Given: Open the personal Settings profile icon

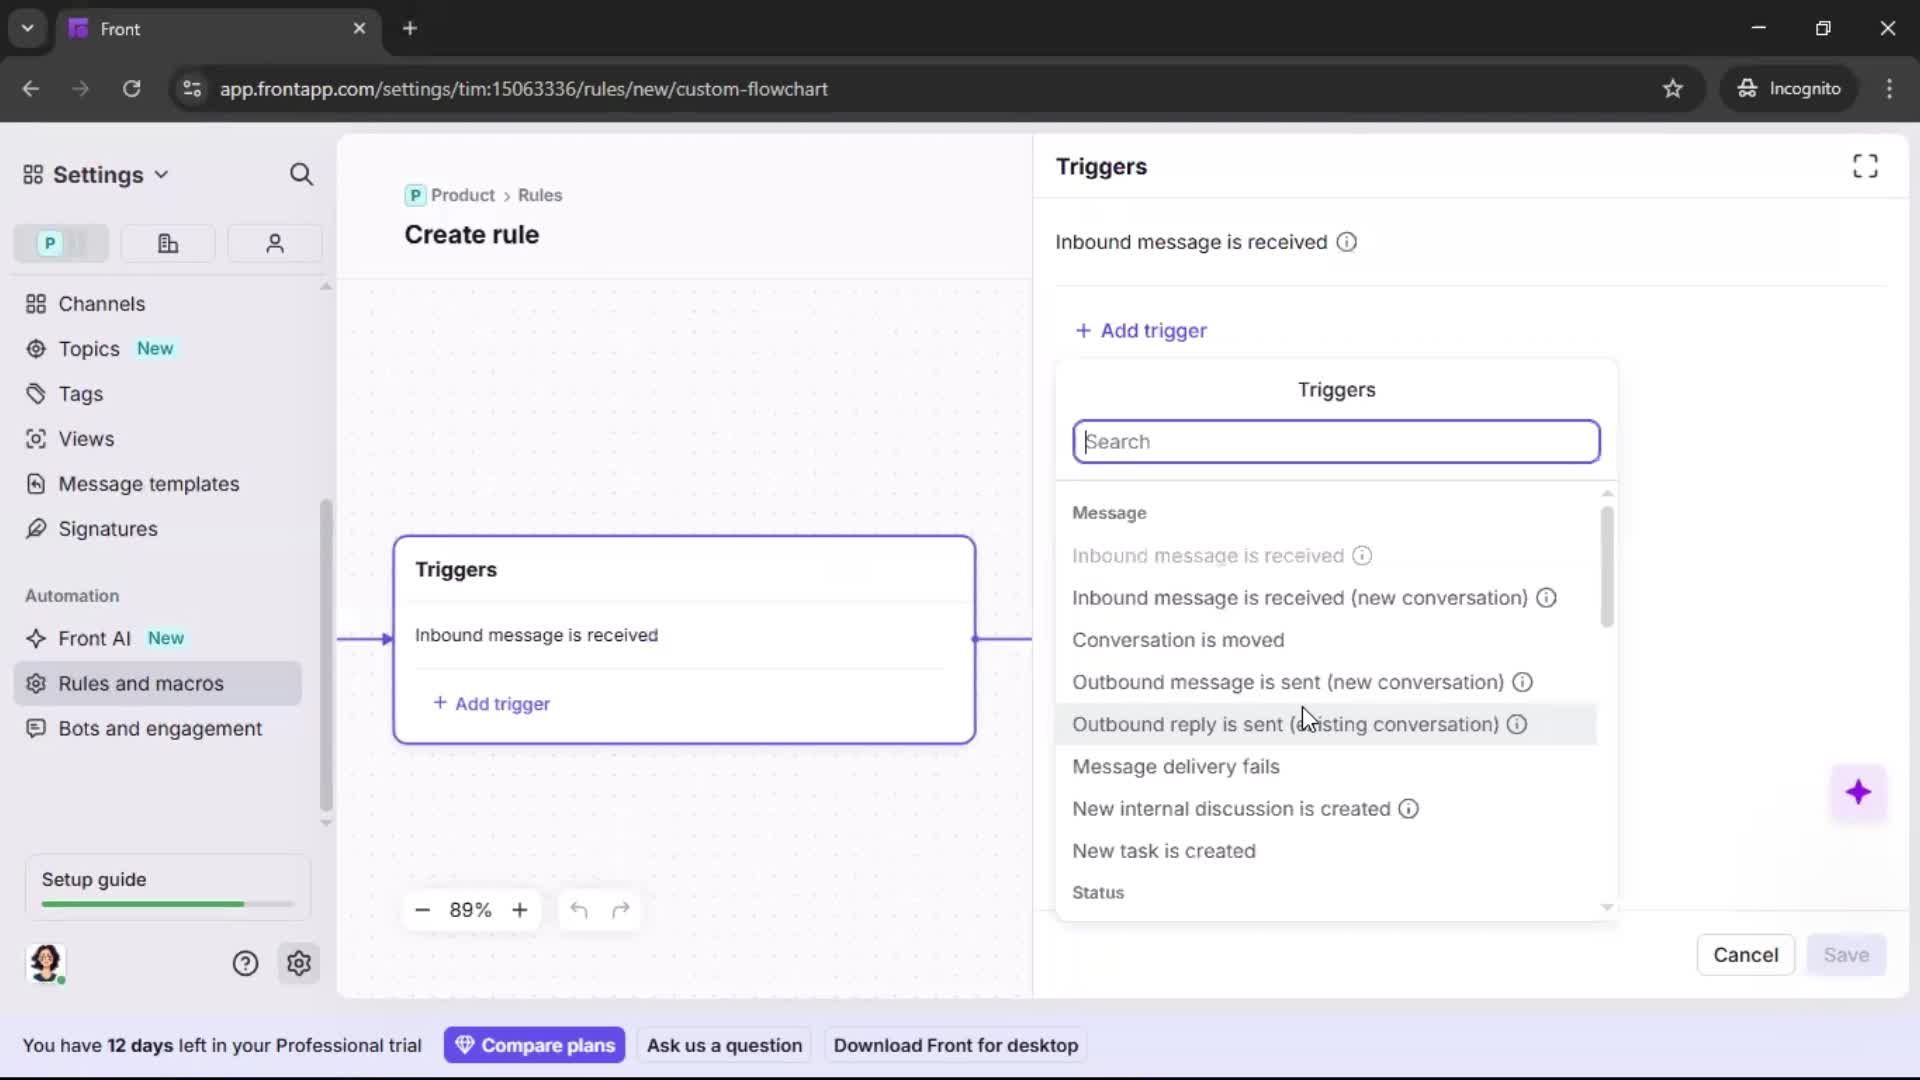Looking at the screenshot, I should click(x=274, y=243).
